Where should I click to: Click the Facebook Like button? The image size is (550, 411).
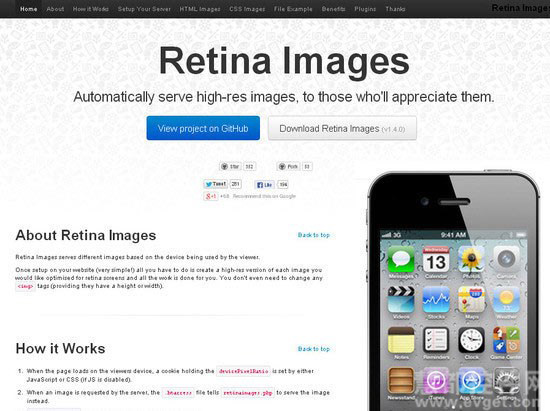coord(264,184)
